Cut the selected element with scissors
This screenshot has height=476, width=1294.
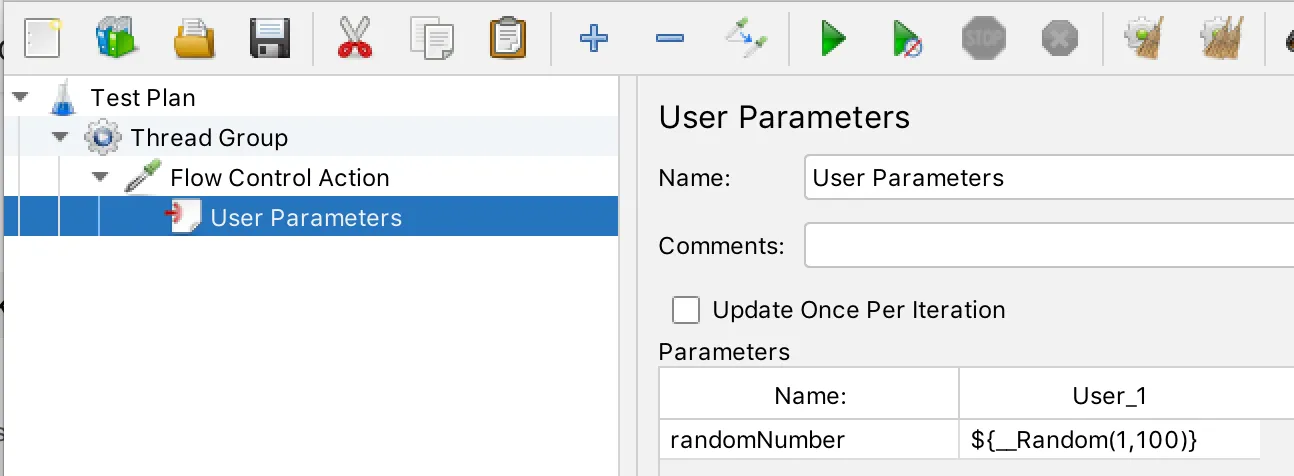(355, 39)
